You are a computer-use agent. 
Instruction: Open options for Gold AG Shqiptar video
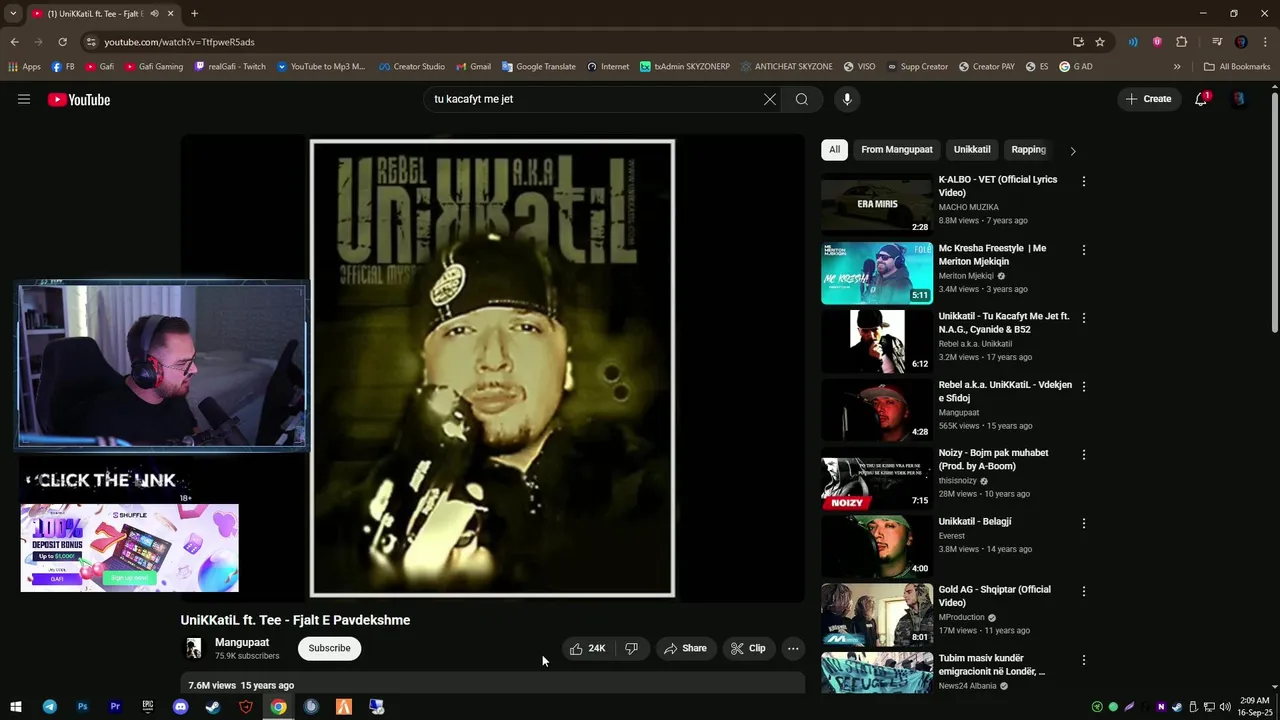click(x=1083, y=591)
